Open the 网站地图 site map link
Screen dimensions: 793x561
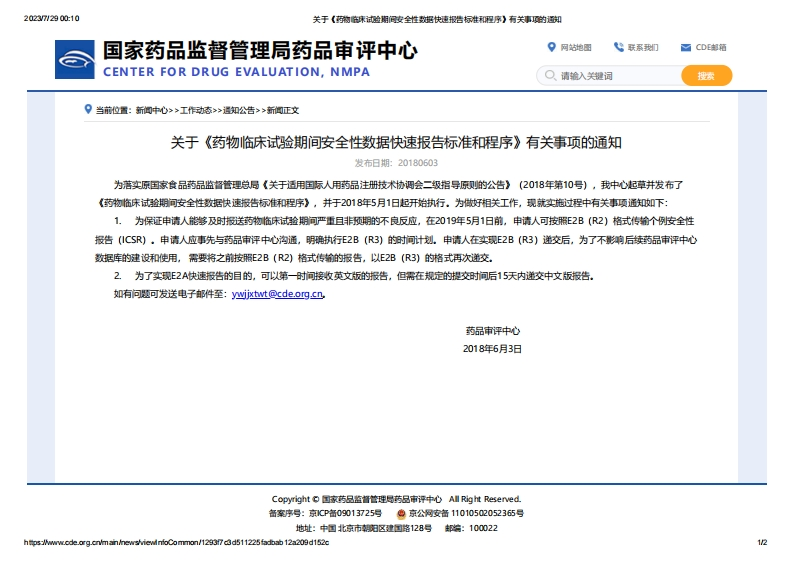click(x=576, y=48)
